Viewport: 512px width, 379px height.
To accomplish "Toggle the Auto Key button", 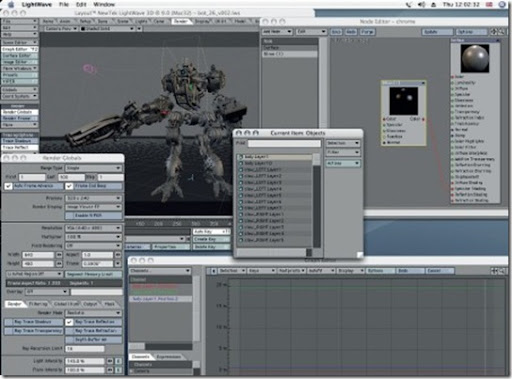I will 211,231.
